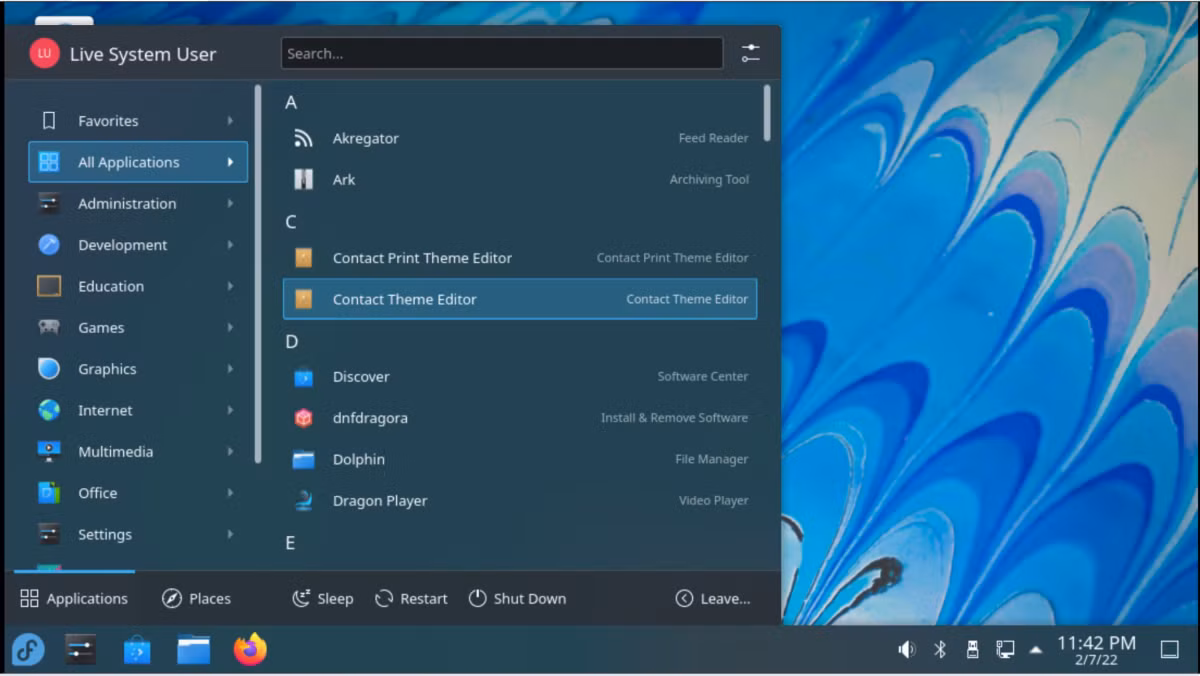1200x676 pixels.
Task: Click the Shut Down button
Action: click(517, 599)
